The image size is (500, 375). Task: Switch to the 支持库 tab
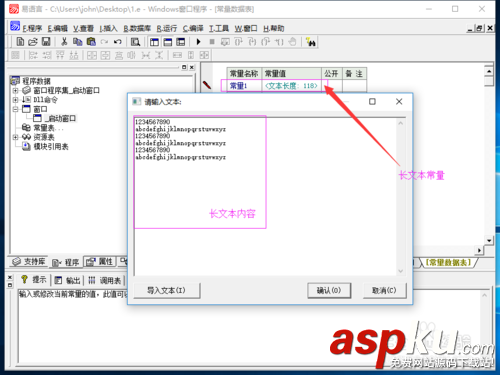pyautogui.click(x=28, y=262)
